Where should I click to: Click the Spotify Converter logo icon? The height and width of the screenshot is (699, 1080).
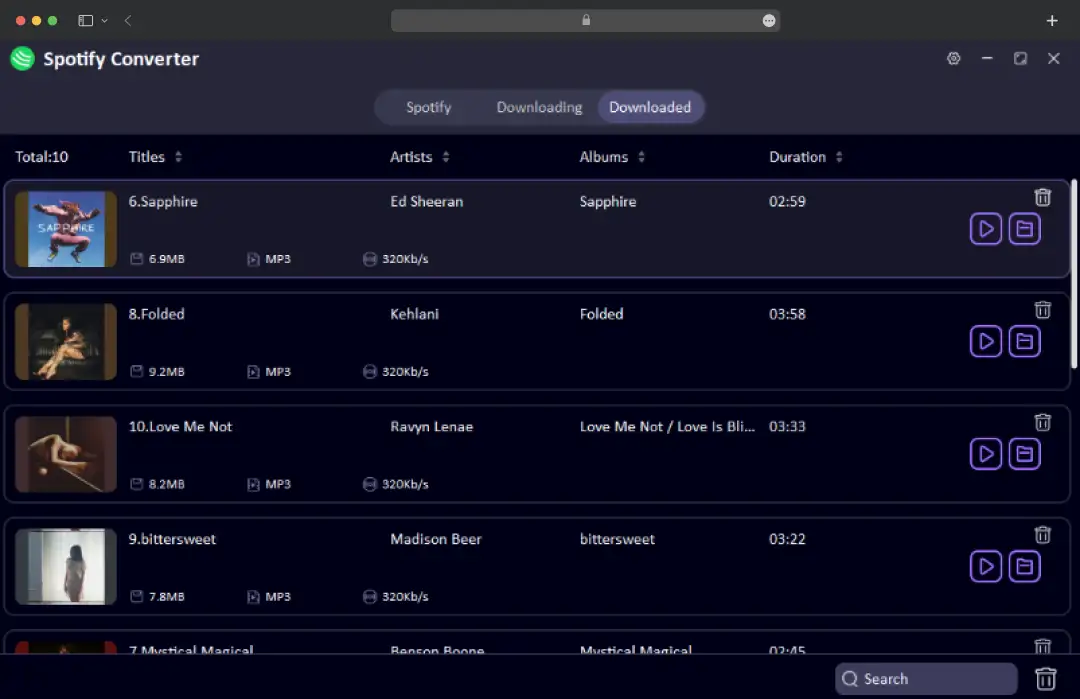tap(21, 58)
